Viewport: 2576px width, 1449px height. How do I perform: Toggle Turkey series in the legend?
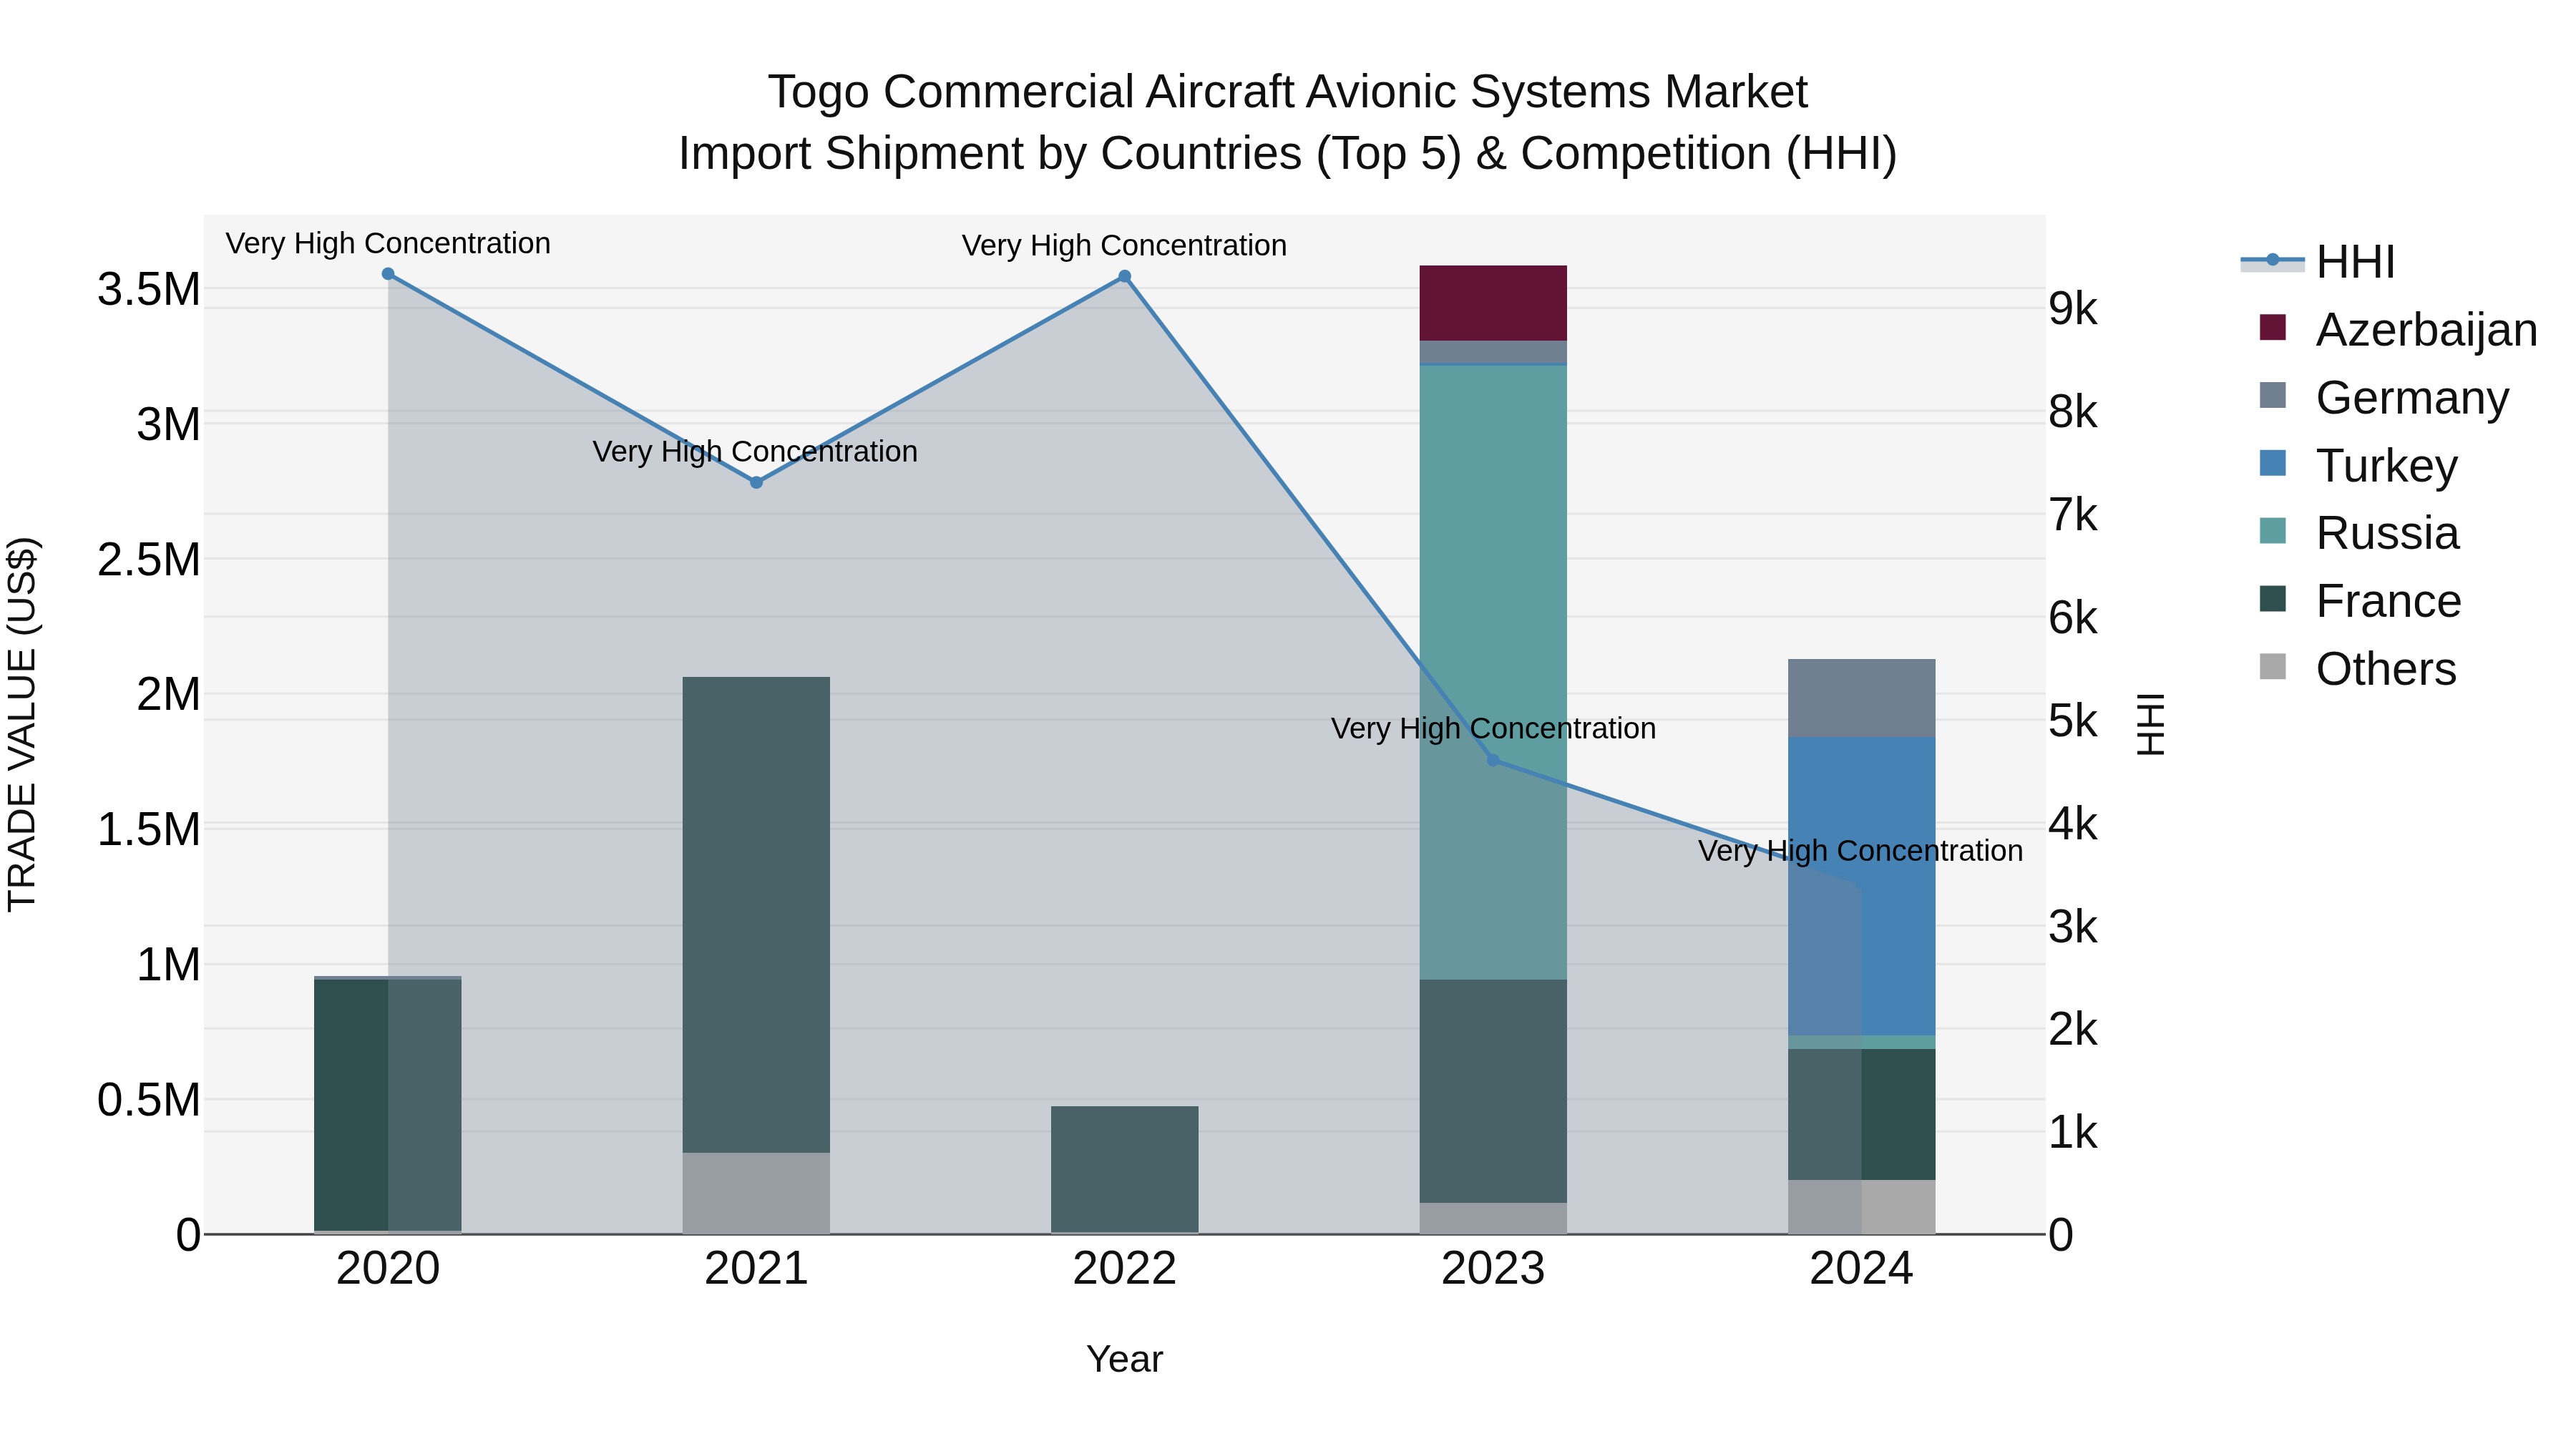(2357, 465)
